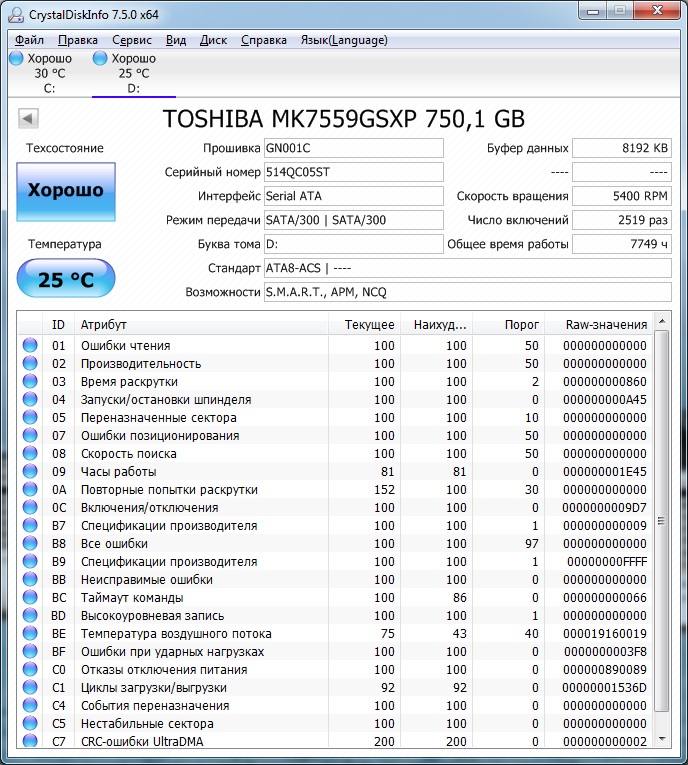Click status icon for Ошибки при ударных нагрузках
The image size is (688, 765).
(30, 651)
